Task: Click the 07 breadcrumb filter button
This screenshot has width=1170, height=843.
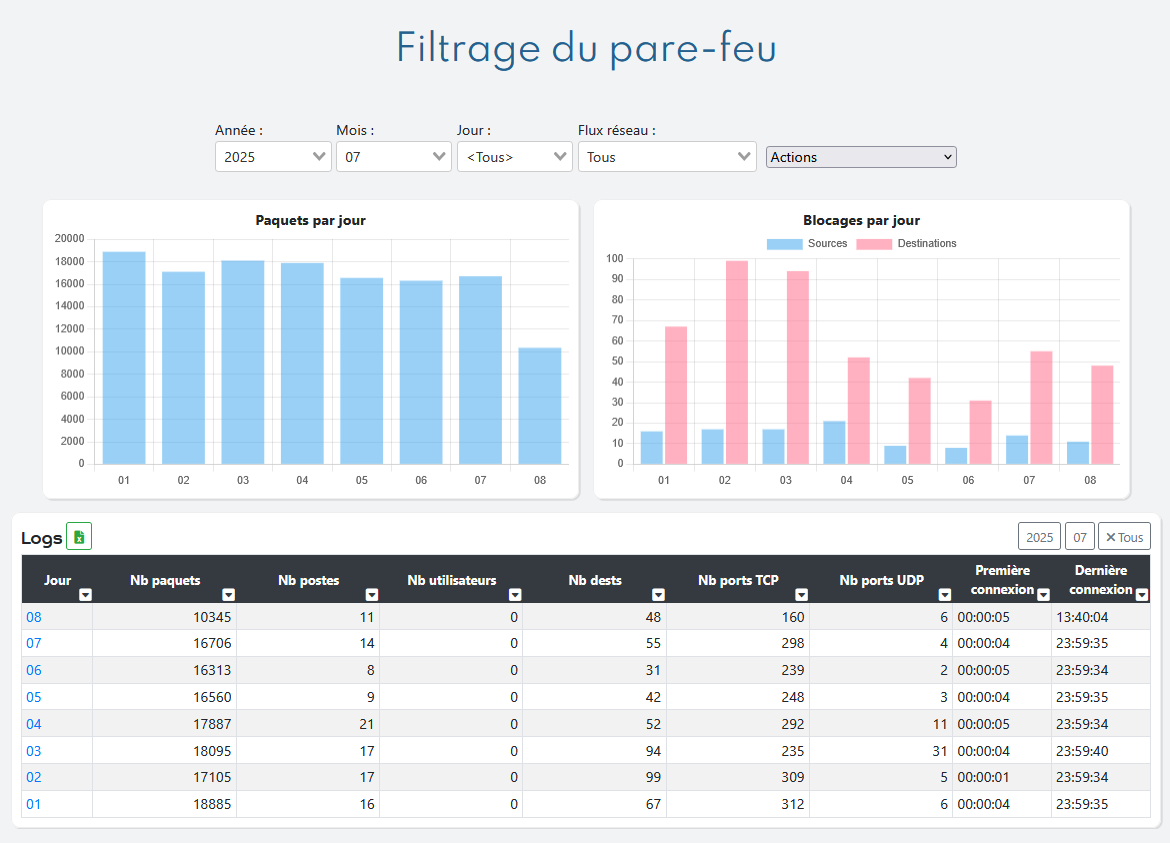Action: tap(1080, 537)
